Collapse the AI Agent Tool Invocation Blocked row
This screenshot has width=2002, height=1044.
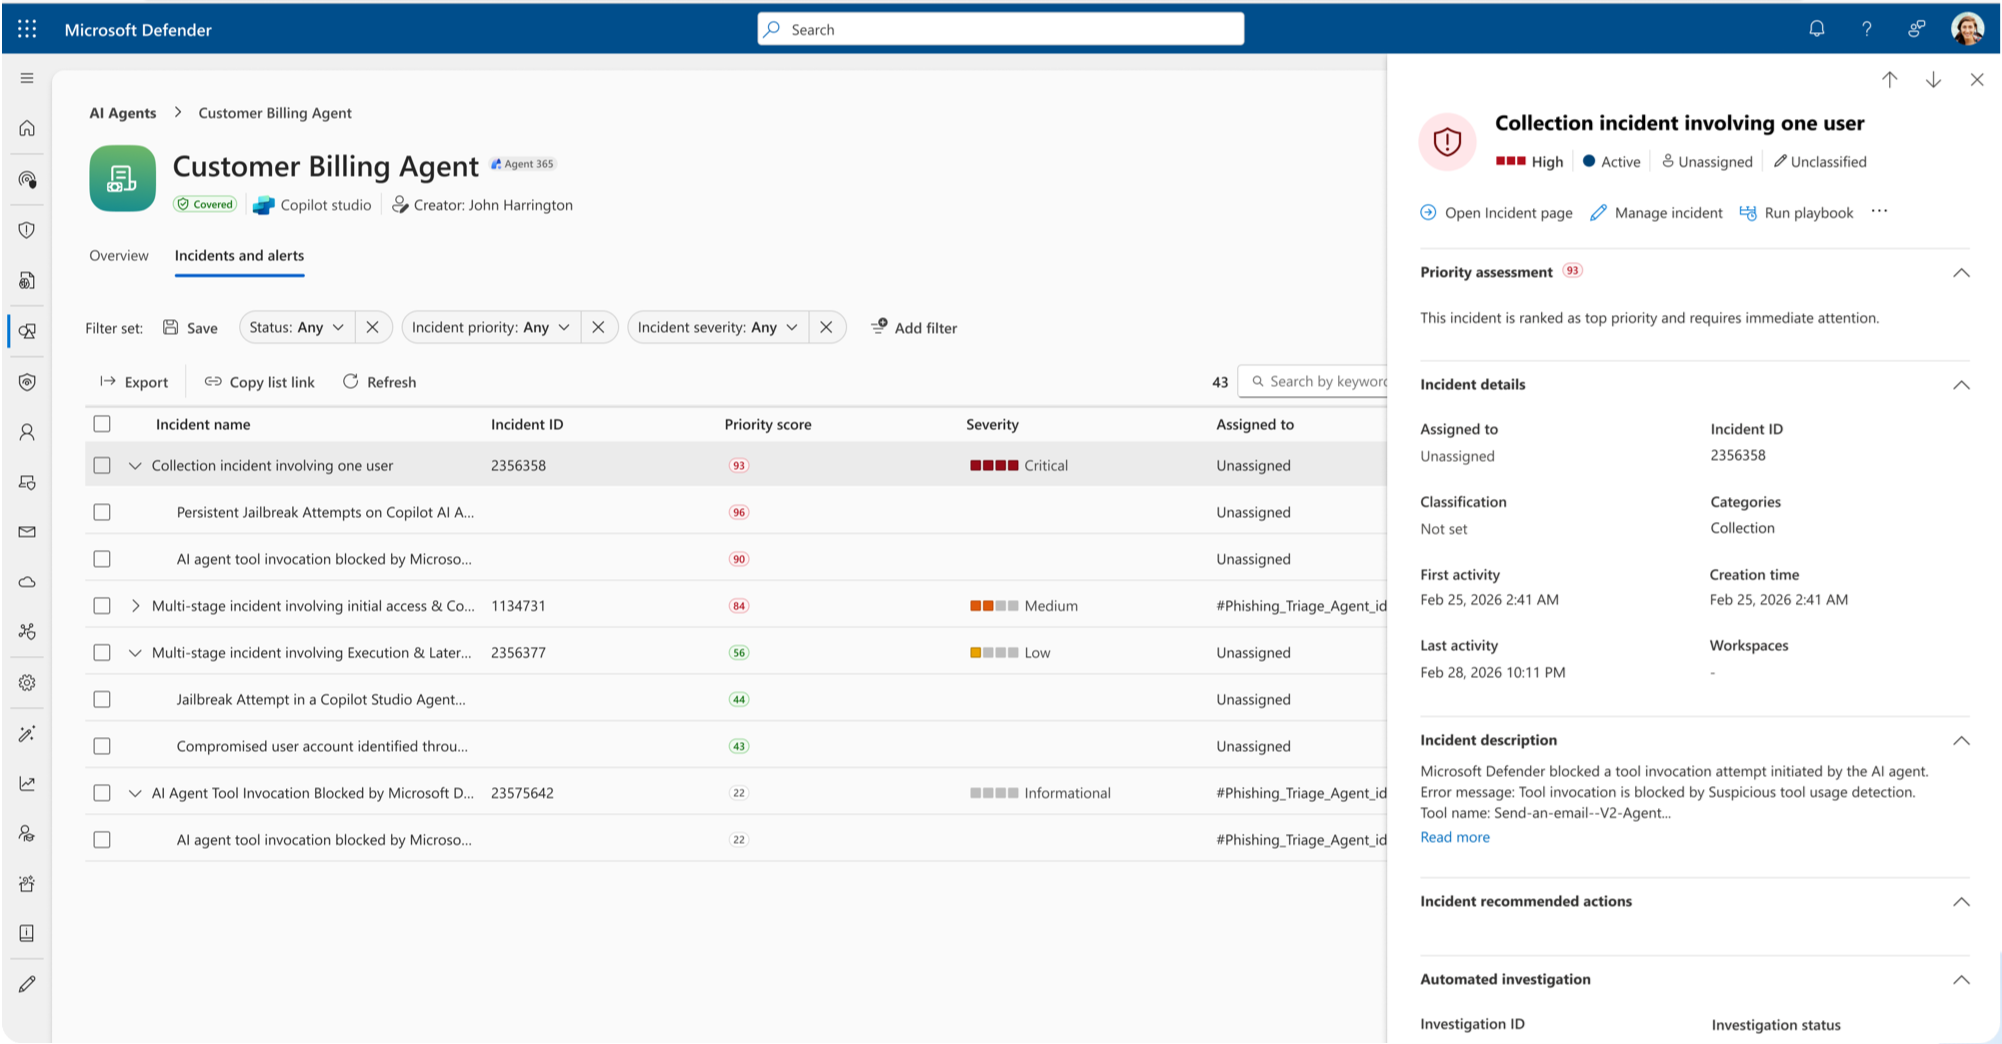[135, 793]
